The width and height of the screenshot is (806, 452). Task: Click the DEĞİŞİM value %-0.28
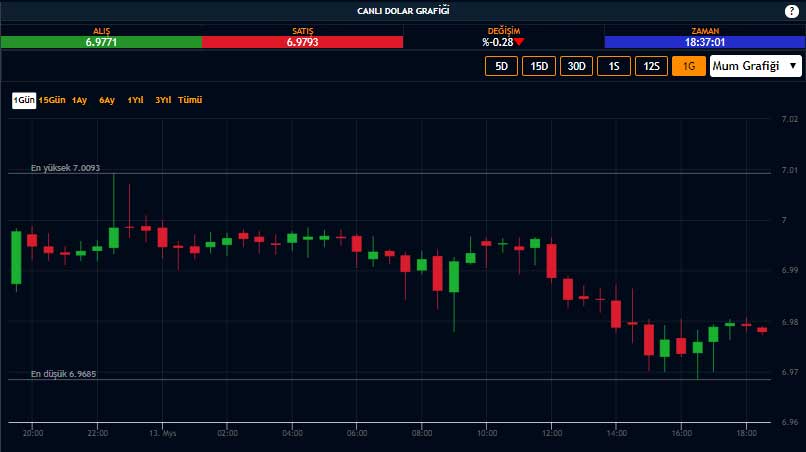point(498,42)
